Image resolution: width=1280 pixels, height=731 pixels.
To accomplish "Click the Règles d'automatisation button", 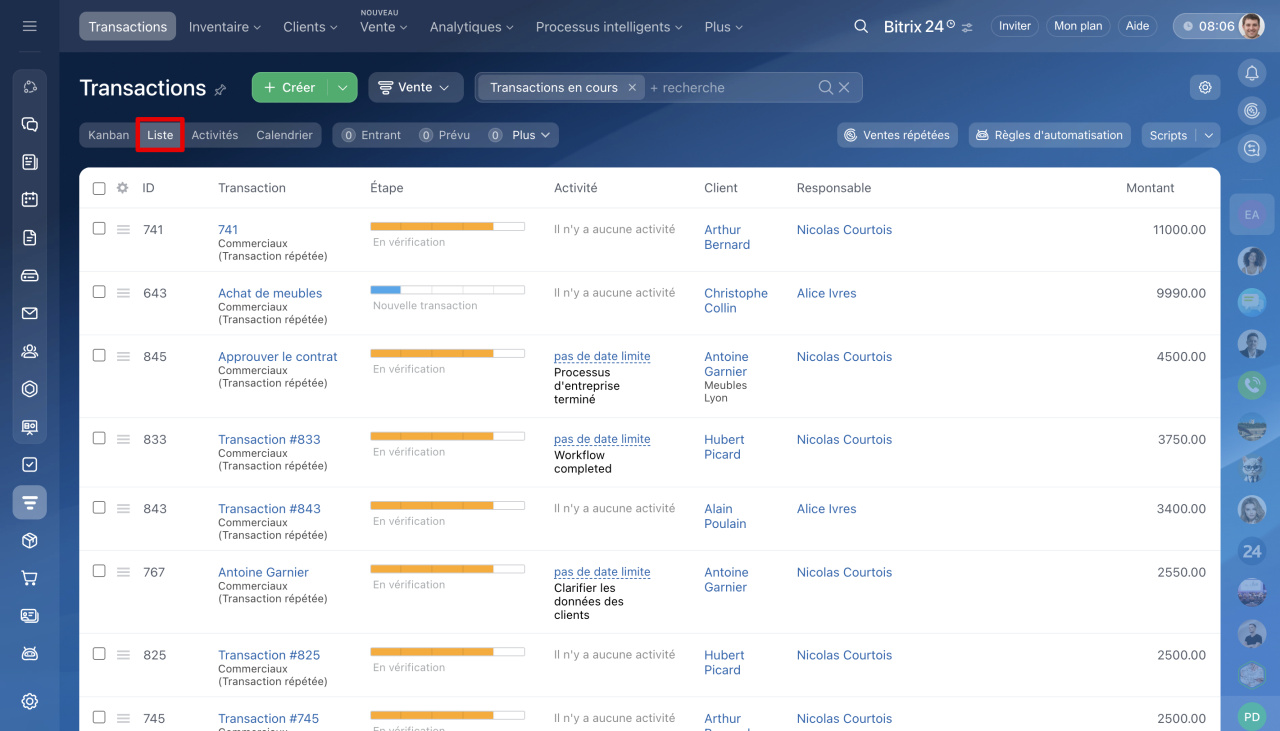I will 1049,135.
